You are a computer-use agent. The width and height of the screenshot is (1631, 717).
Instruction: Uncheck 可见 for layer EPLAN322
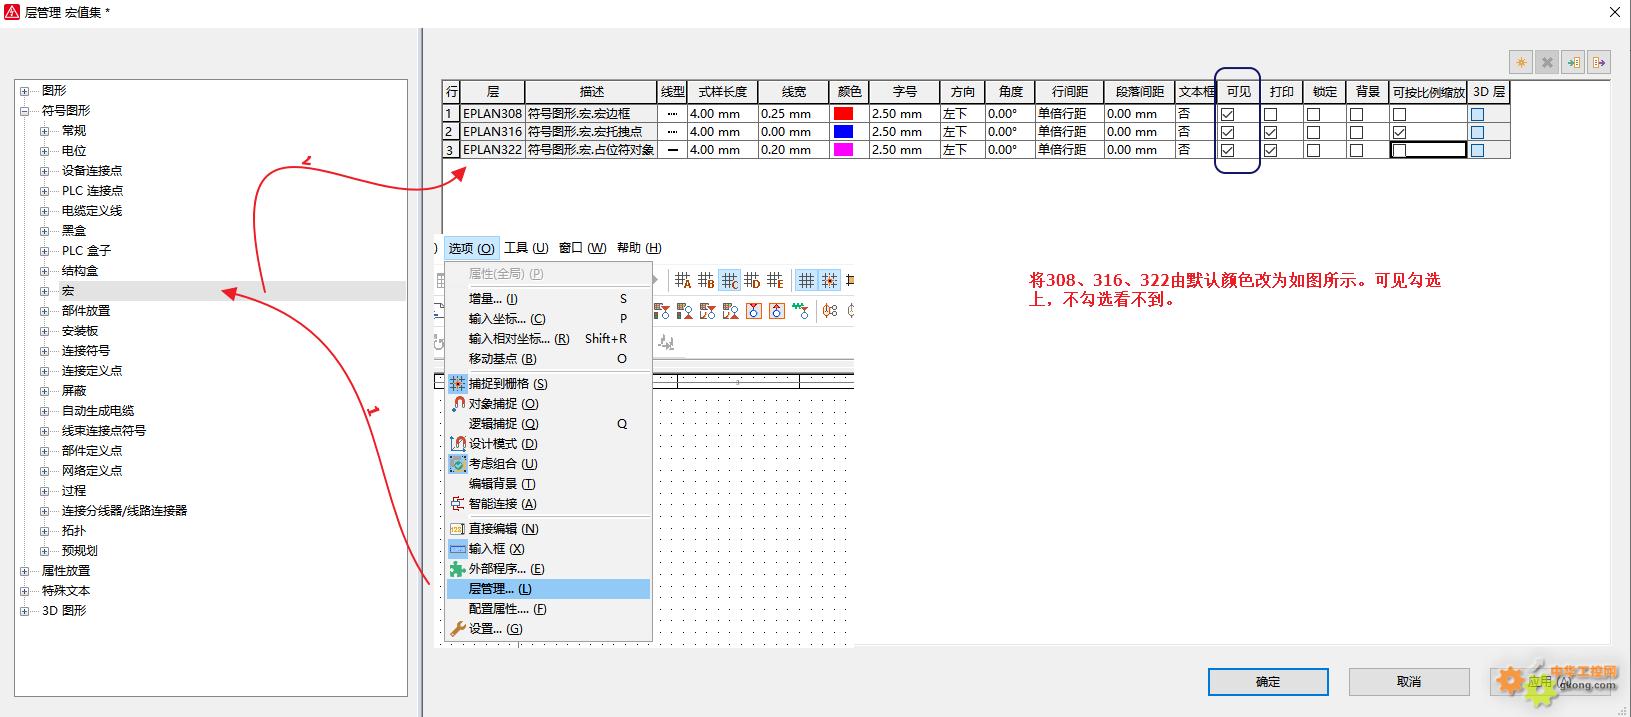click(1227, 151)
